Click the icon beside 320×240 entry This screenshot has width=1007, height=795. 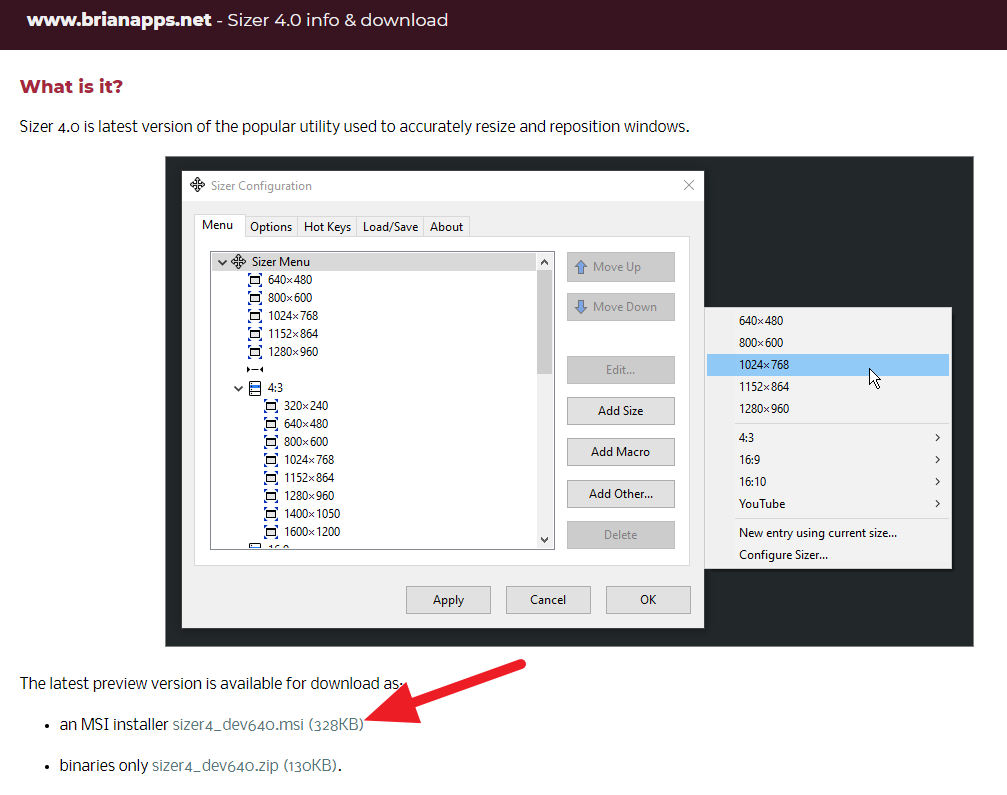click(271, 406)
